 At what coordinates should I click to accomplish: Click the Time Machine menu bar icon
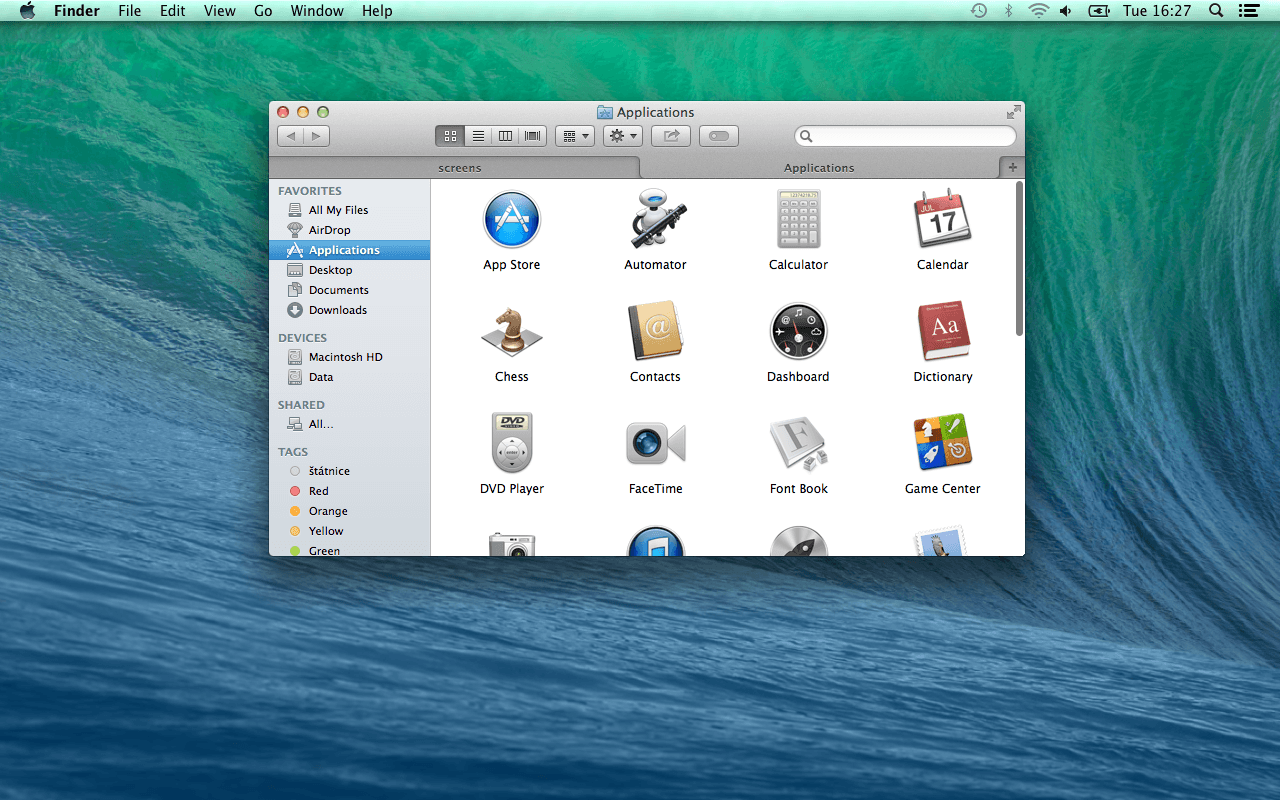point(979,11)
